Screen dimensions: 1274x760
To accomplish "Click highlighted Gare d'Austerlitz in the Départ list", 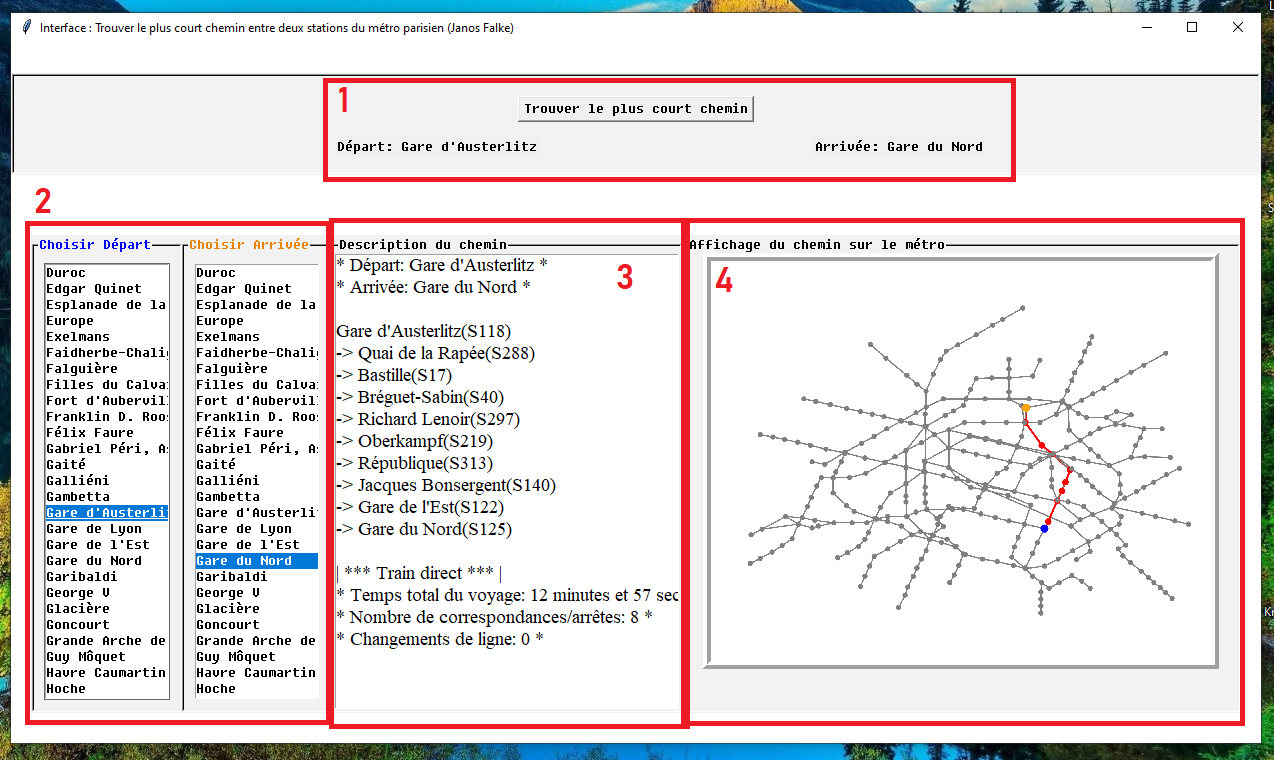I will (x=106, y=513).
